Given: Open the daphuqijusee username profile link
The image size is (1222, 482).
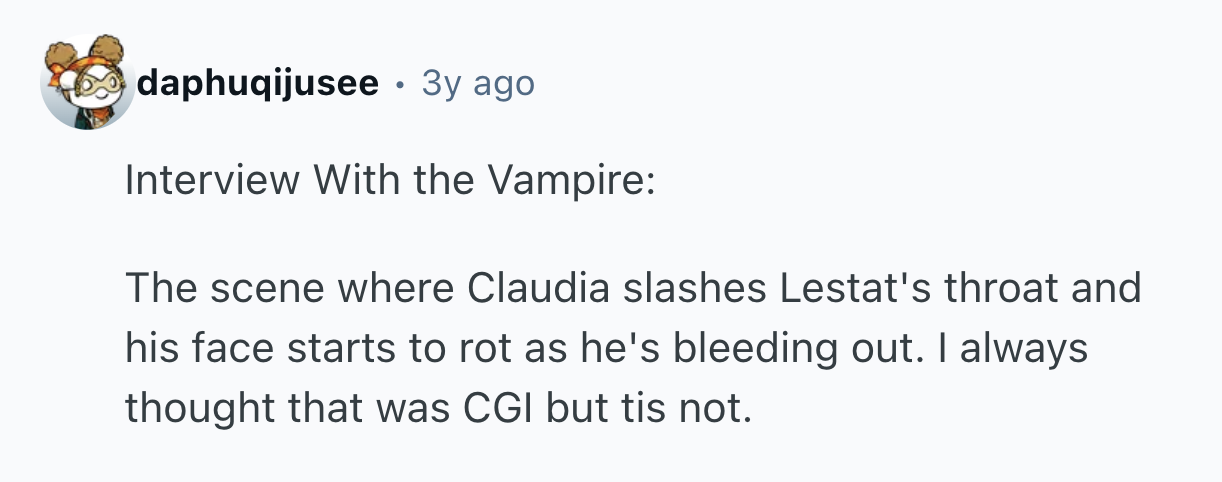Looking at the screenshot, I should [258, 84].
